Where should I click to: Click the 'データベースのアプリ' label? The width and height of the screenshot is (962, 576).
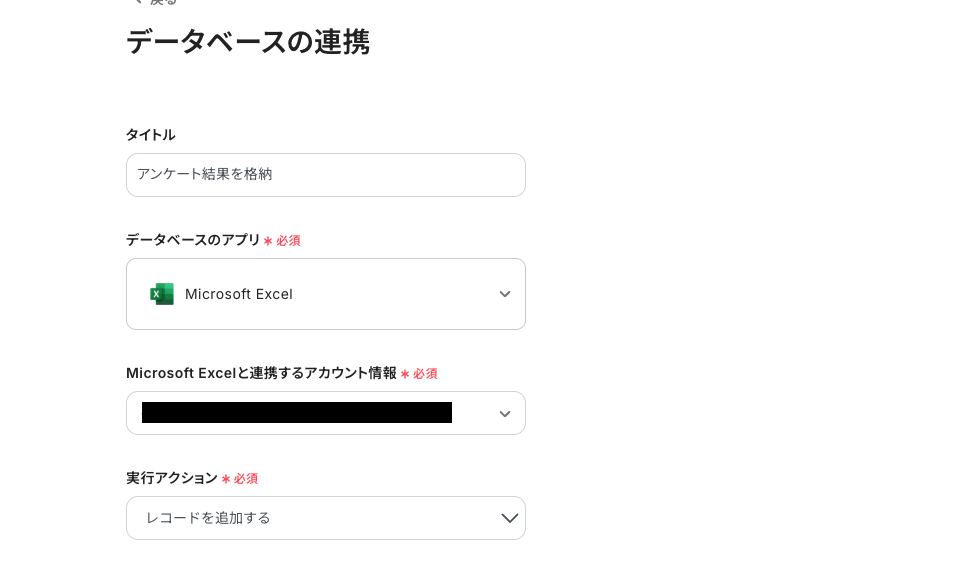pyautogui.click(x=193, y=240)
